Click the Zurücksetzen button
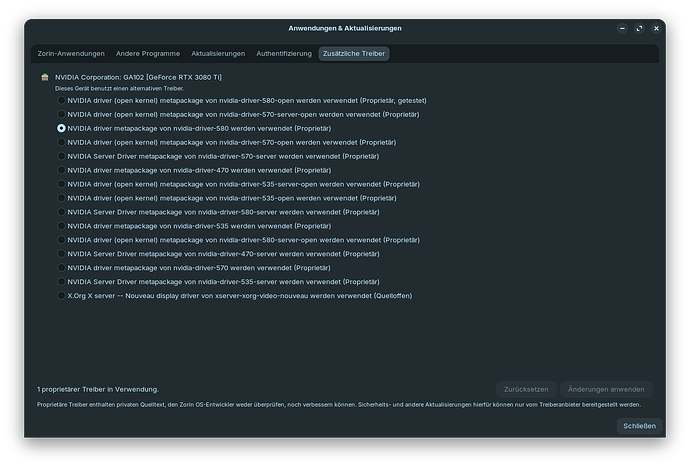The height and width of the screenshot is (466, 690). 524,389
